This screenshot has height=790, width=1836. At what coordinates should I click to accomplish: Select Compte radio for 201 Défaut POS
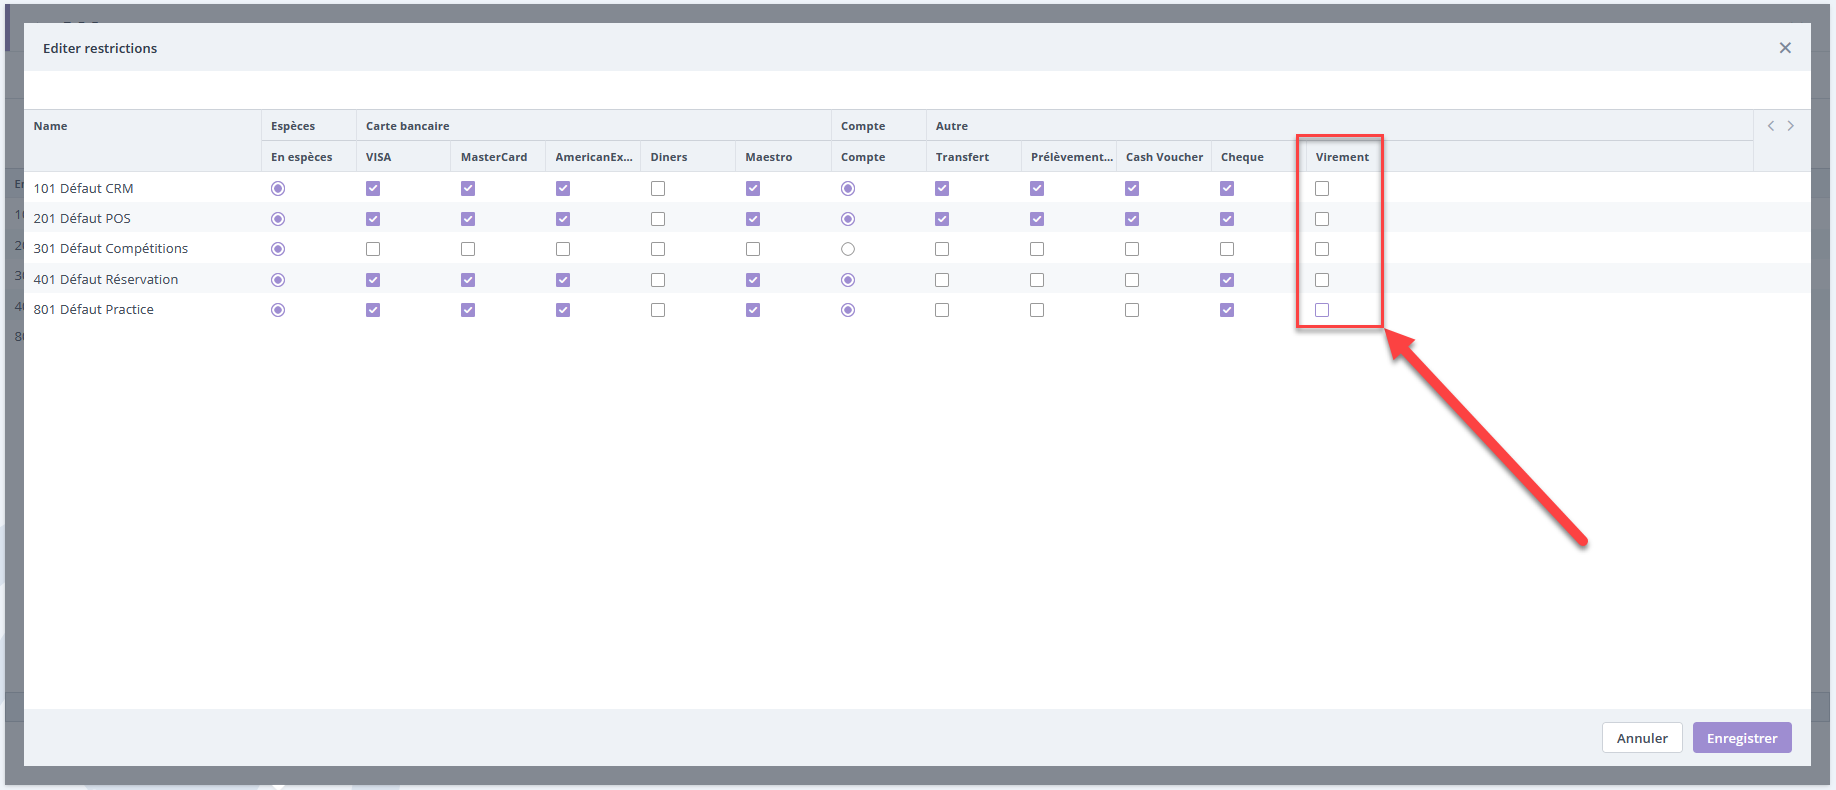click(x=848, y=219)
